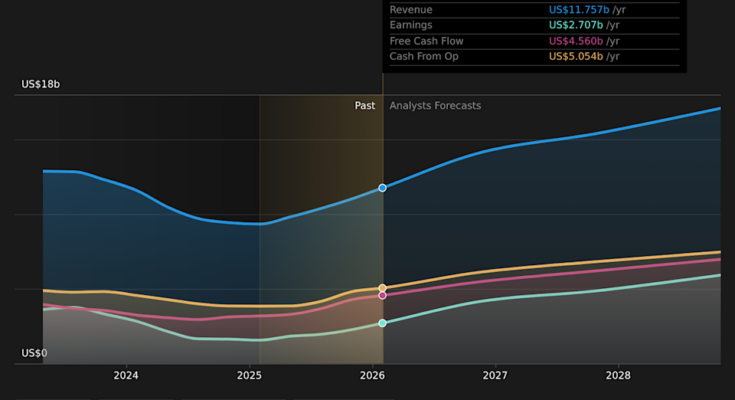
Task: Click the 2025 x-axis label
Action: click(x=249, y=376)
